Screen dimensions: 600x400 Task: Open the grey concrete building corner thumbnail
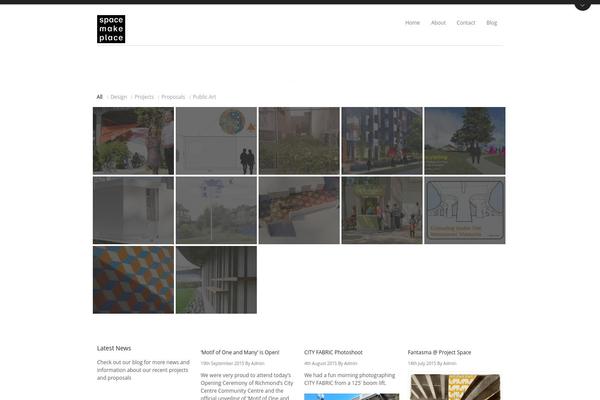(x=133, y=210)
